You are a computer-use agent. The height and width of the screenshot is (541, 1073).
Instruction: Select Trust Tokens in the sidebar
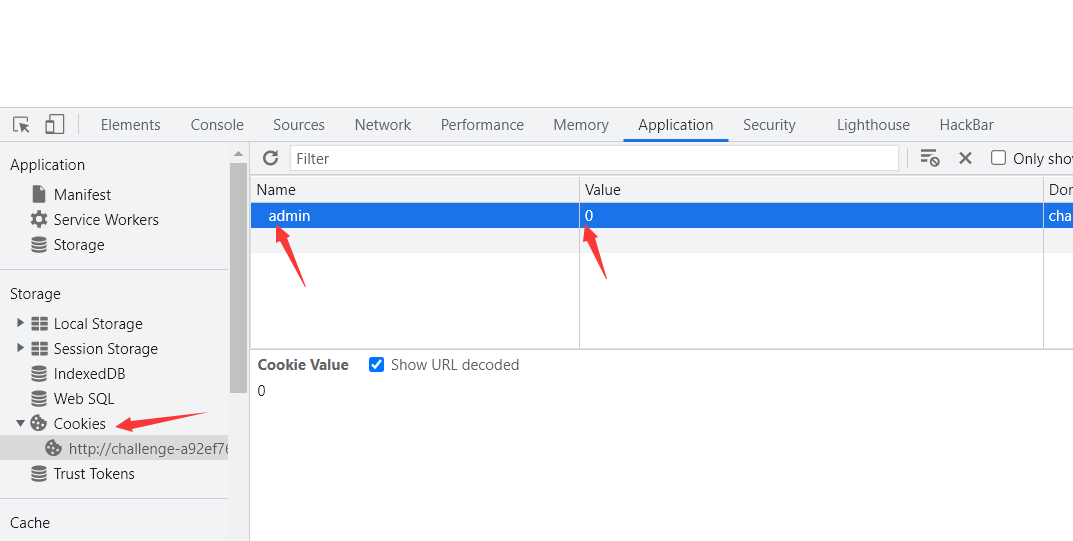[94, 474]
